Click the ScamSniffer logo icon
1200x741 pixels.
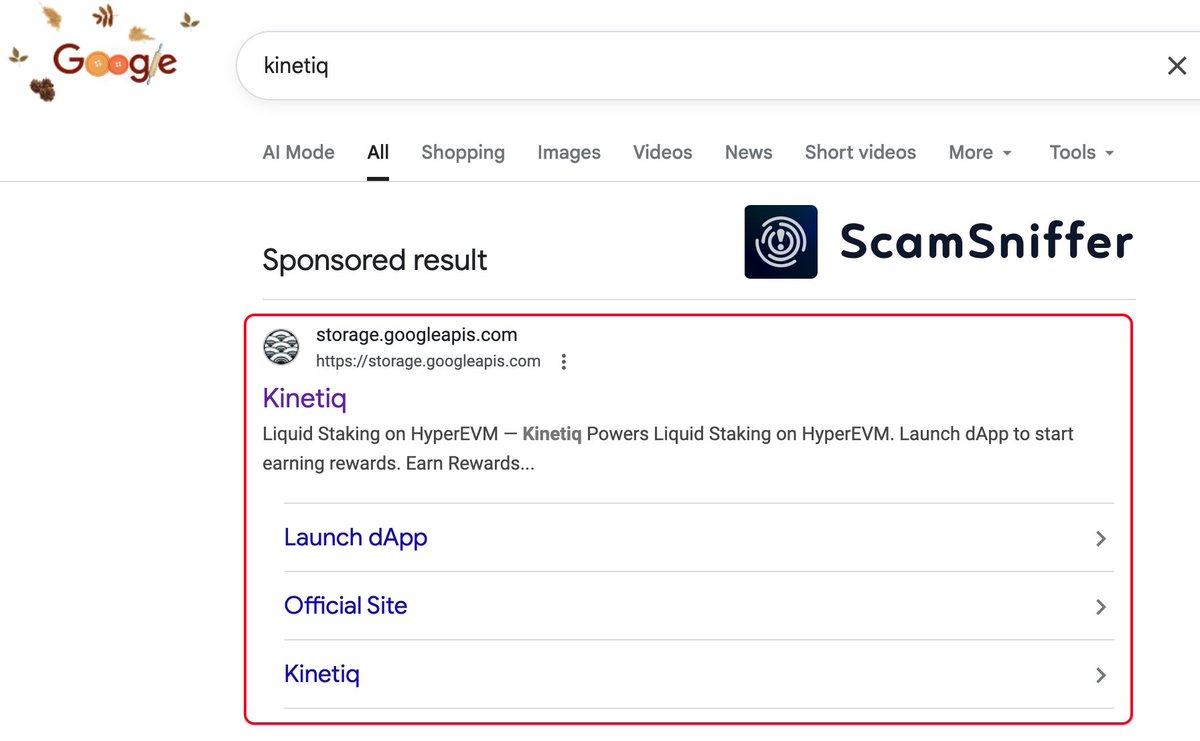[781, 242]
